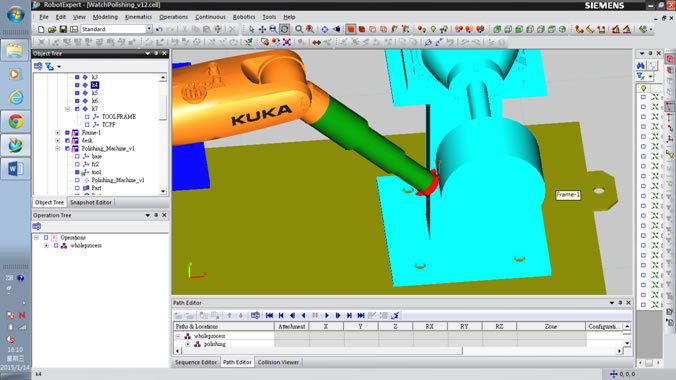Click the layout icon beside the save icon

point(74,29)
